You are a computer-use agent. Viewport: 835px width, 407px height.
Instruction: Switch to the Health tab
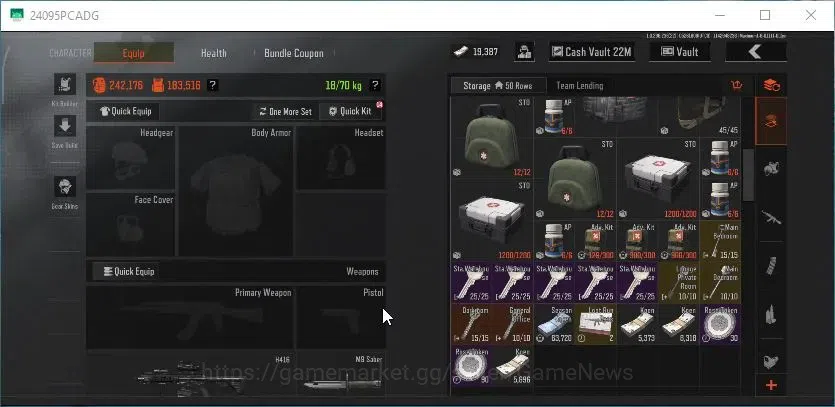point(214,53)
